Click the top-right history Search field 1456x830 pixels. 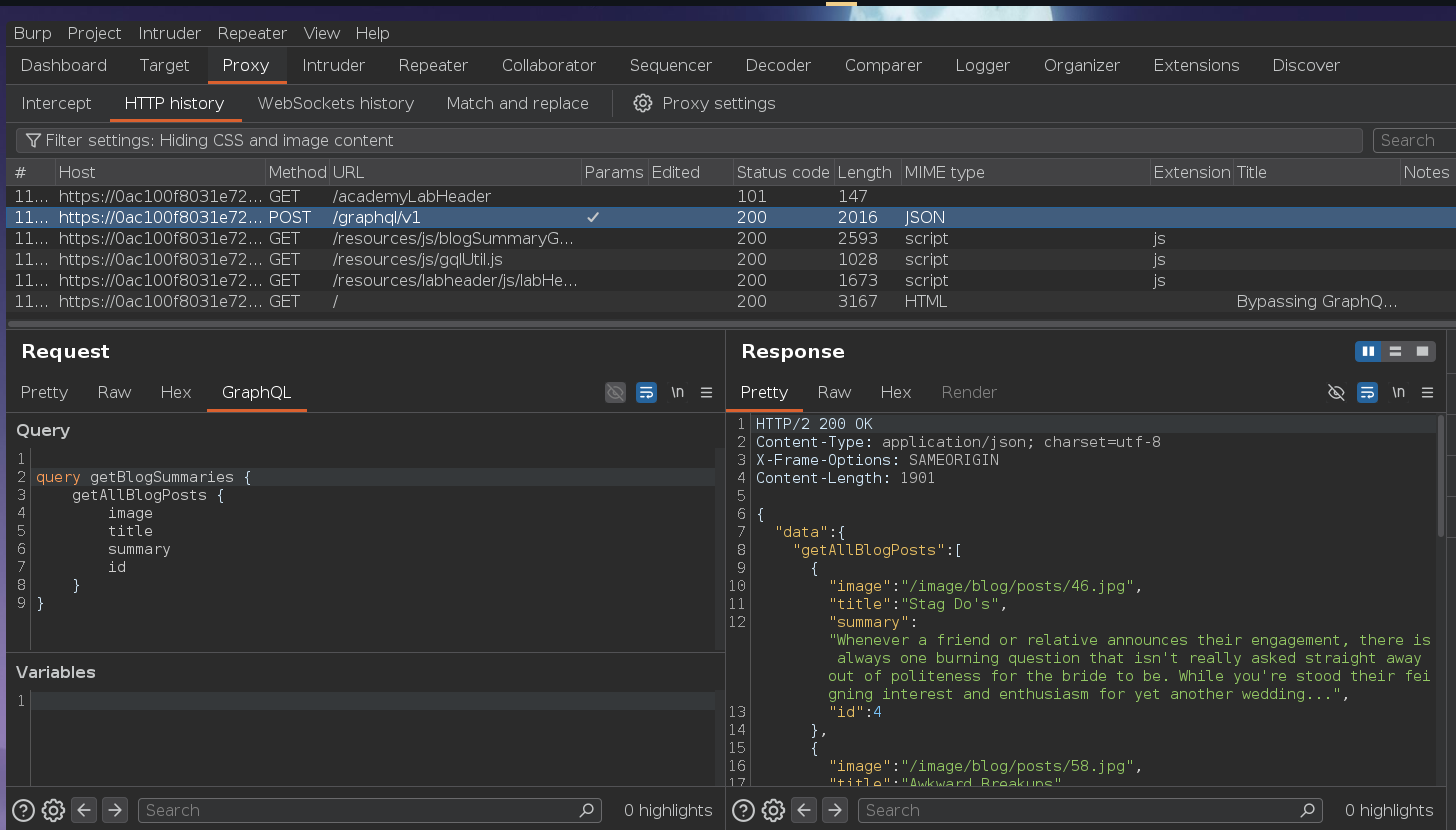click(1414, 140)
